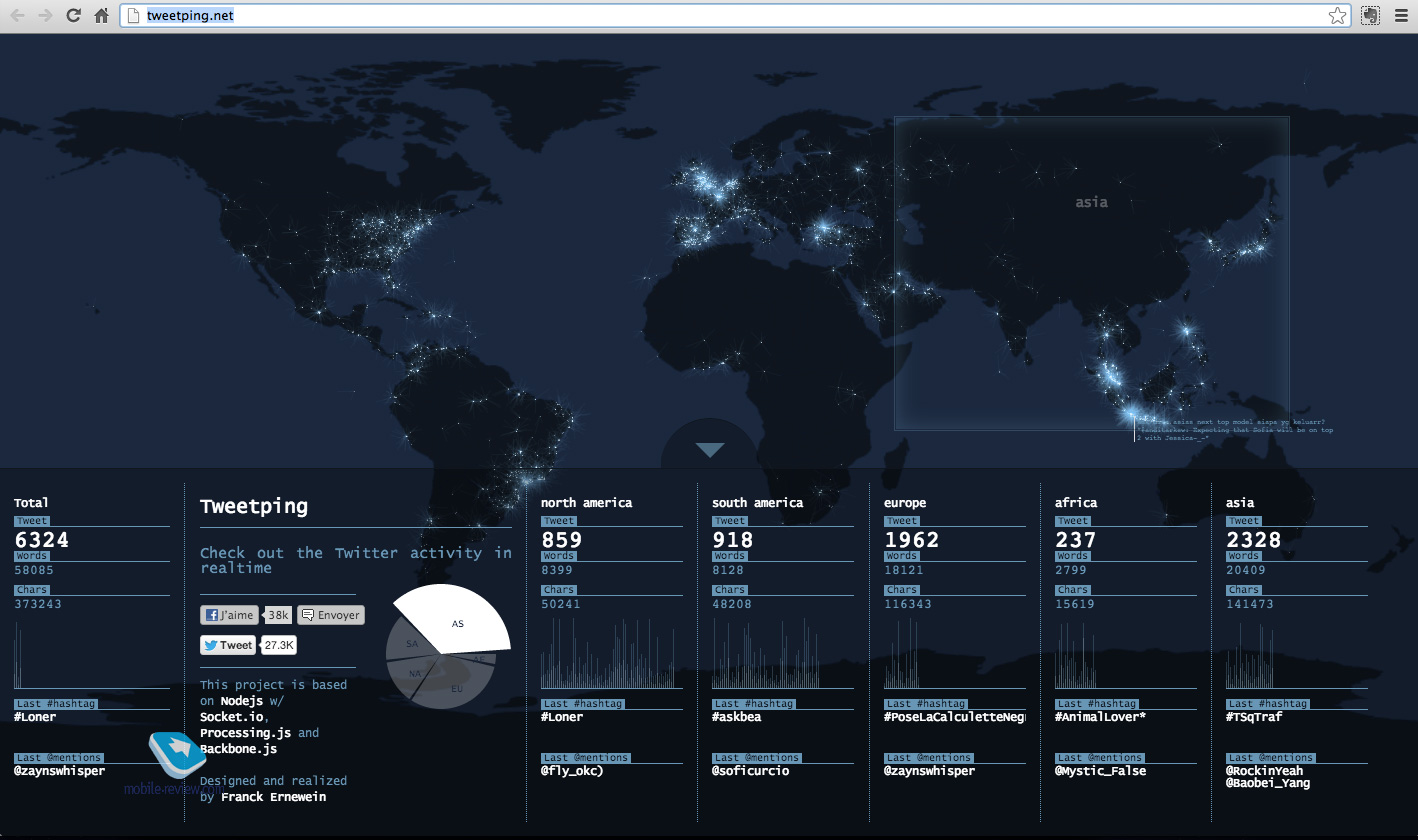Viewport: 1418px width, 840px height.
Task: Click the Facebook Envoyer send button
Action: click(331, 615)
